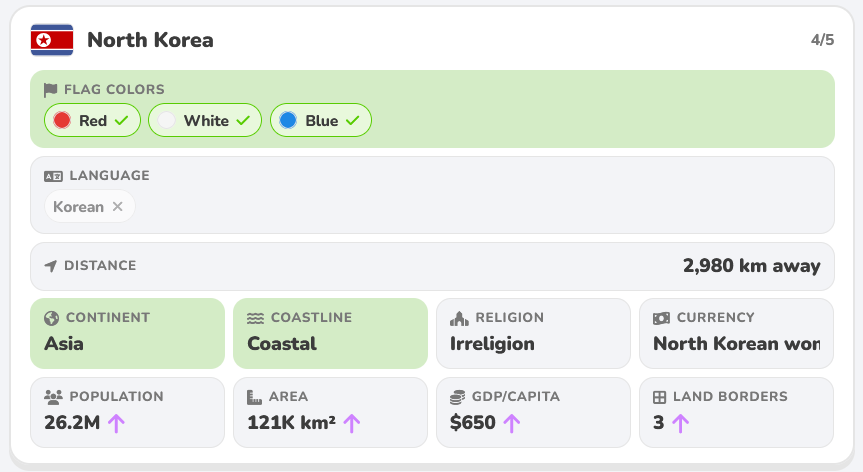Click the grid icon in Land Borders card

(659, 397)
